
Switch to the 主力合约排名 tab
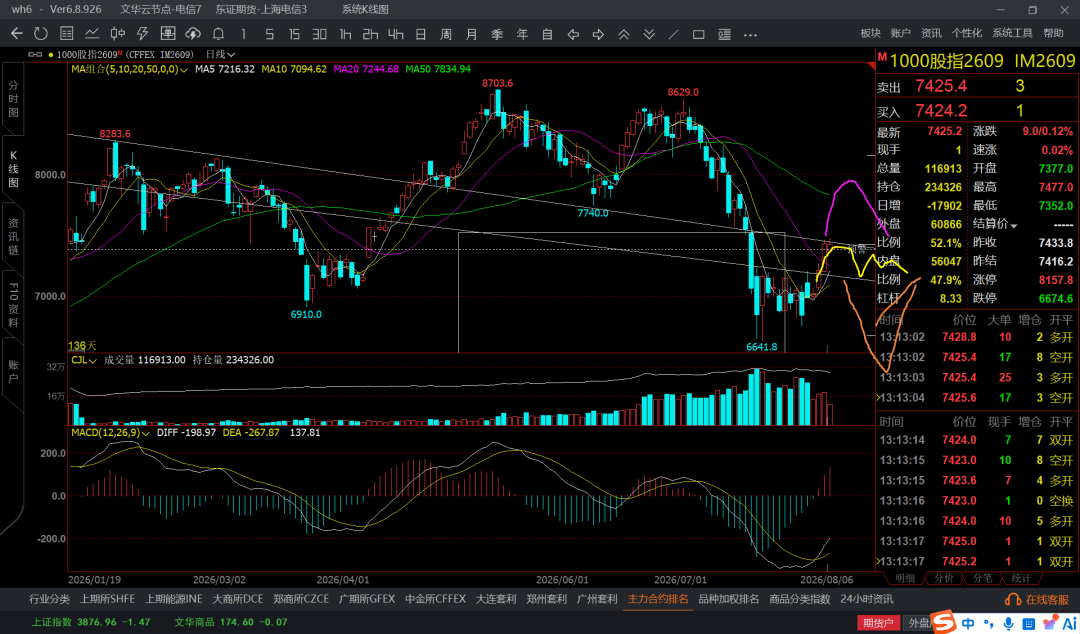pyautogui.click(x=658, y=599)
